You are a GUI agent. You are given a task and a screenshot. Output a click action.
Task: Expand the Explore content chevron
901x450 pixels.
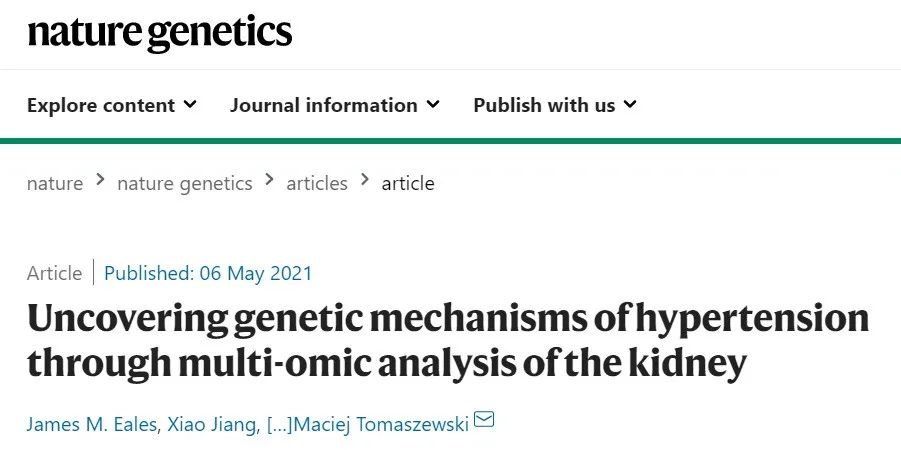click(x=190, y=105)
